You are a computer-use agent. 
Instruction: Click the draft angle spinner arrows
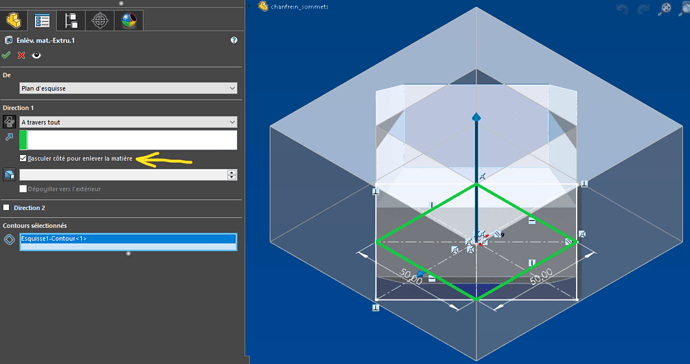[x=232, y=175]
